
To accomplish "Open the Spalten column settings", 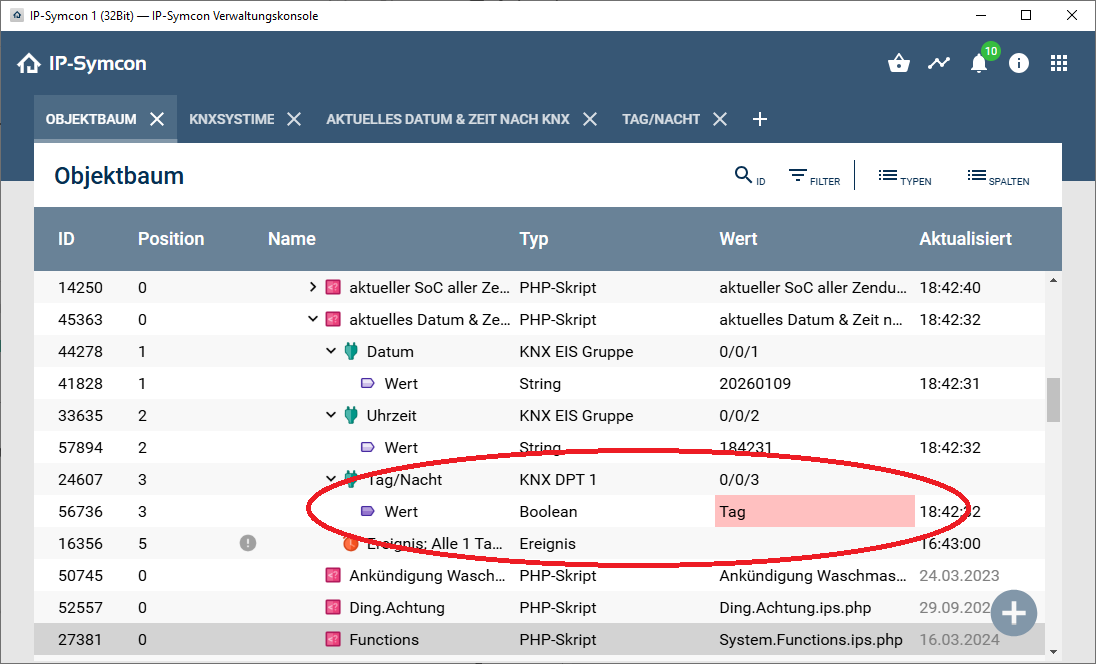I will coord(997,177).
